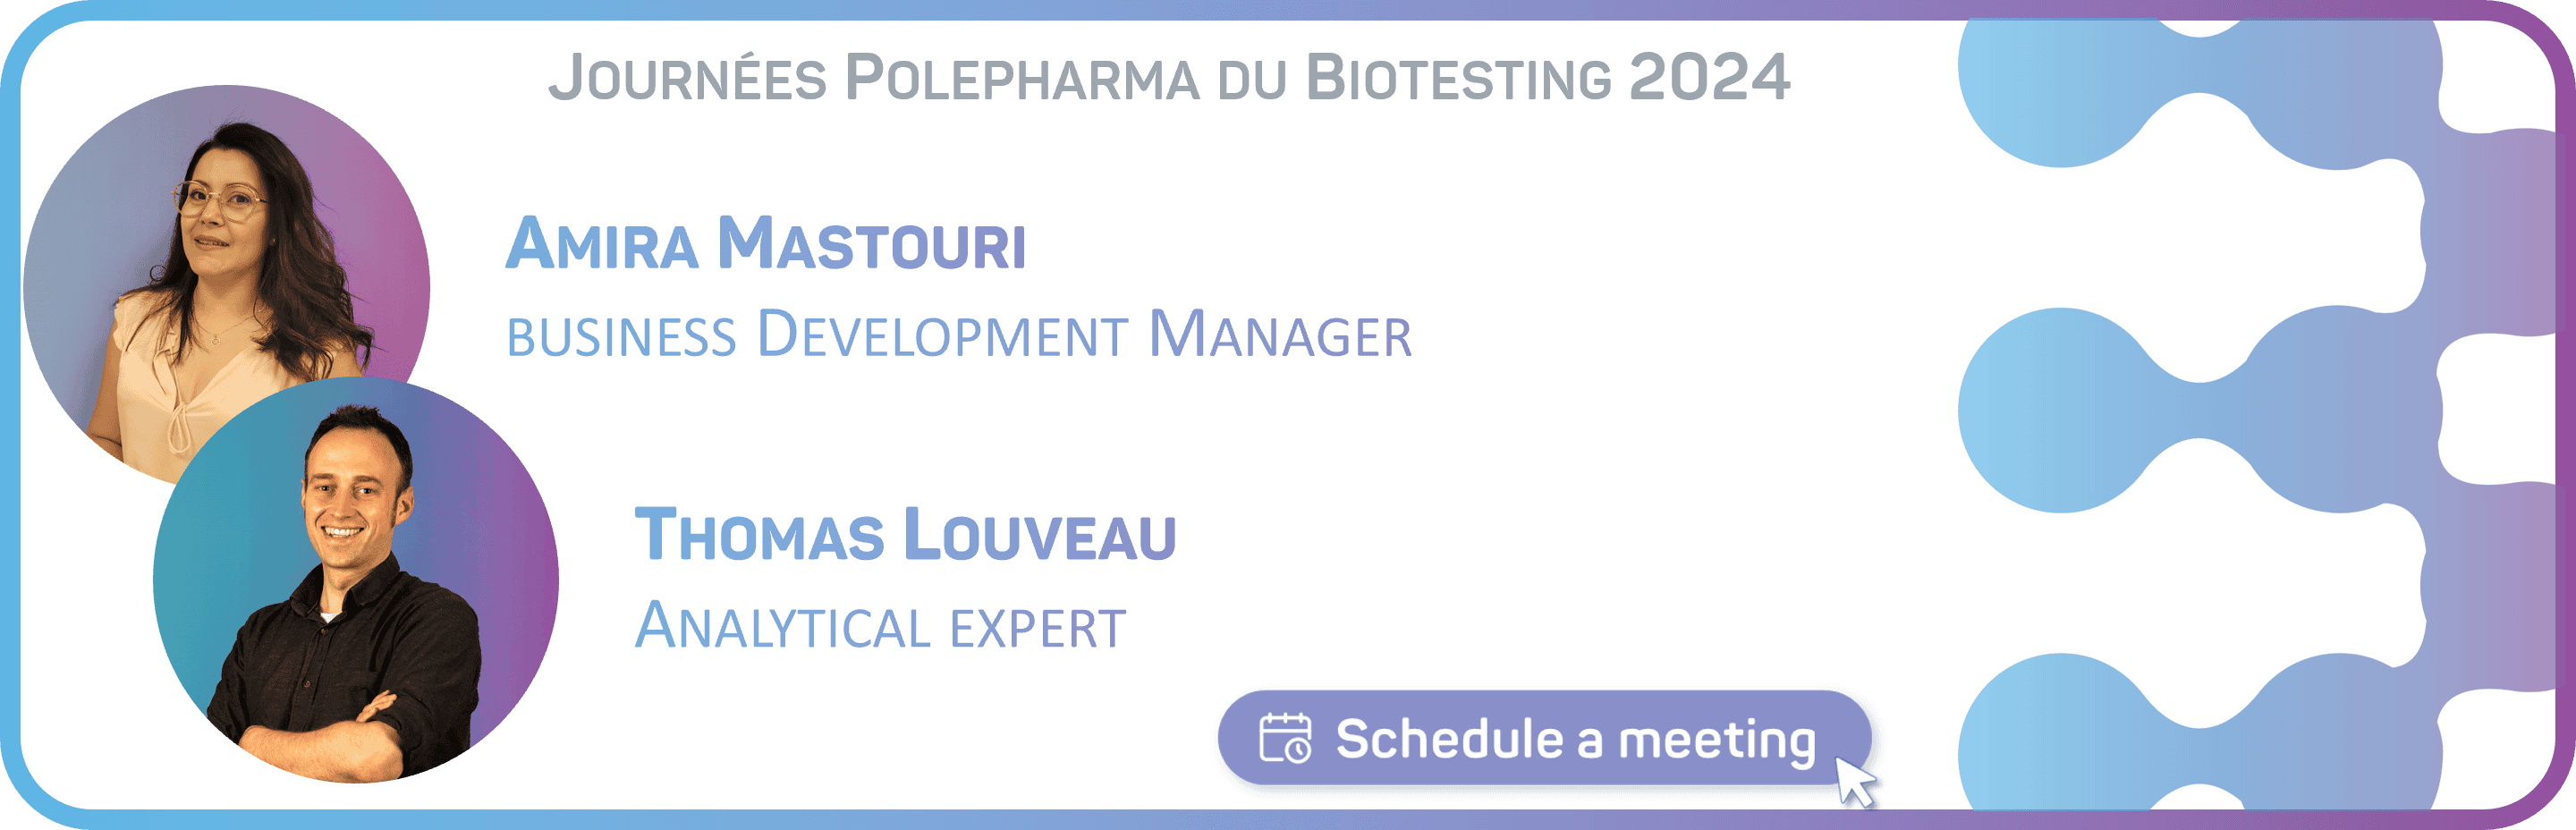2576x830 pixels.
Task: Click the 2024 year in the title
Action: [x=1709, y=78]
